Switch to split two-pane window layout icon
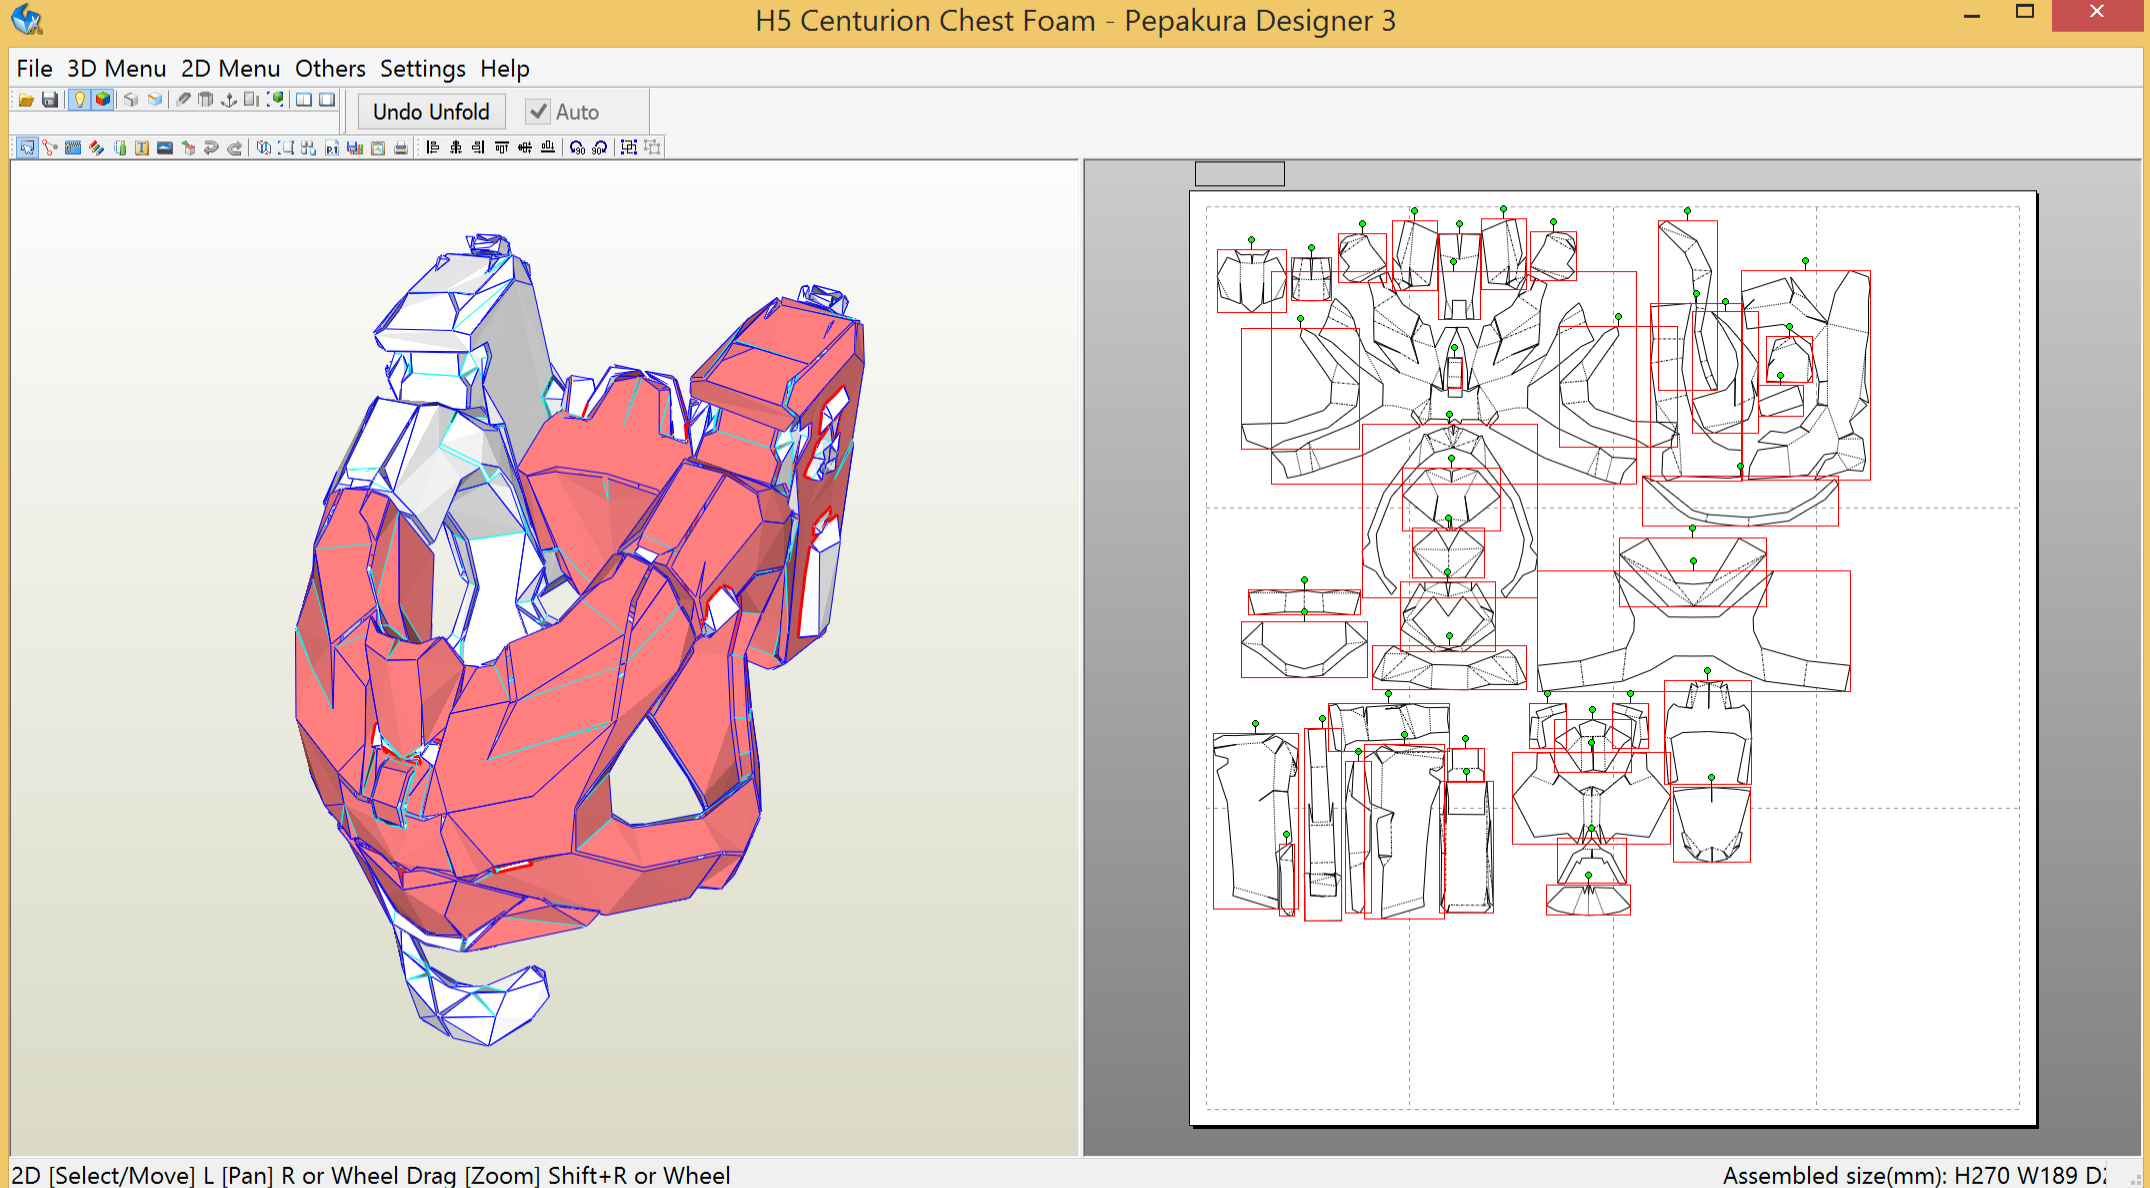Viewport: 2150px width, 1188px height. point(303,100)
